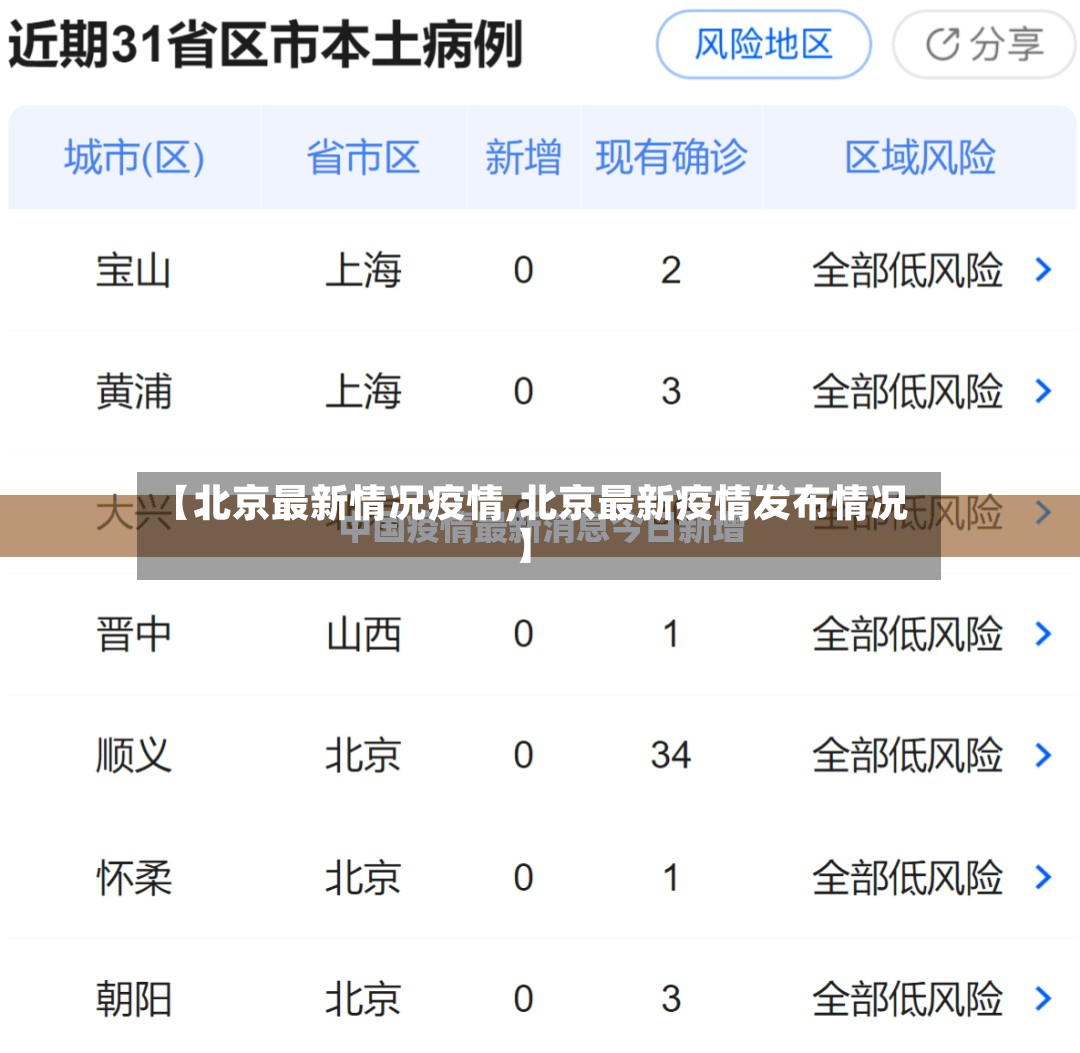
Task: Click the confirmed count 34 for 顺义
Action: point(671,755)
